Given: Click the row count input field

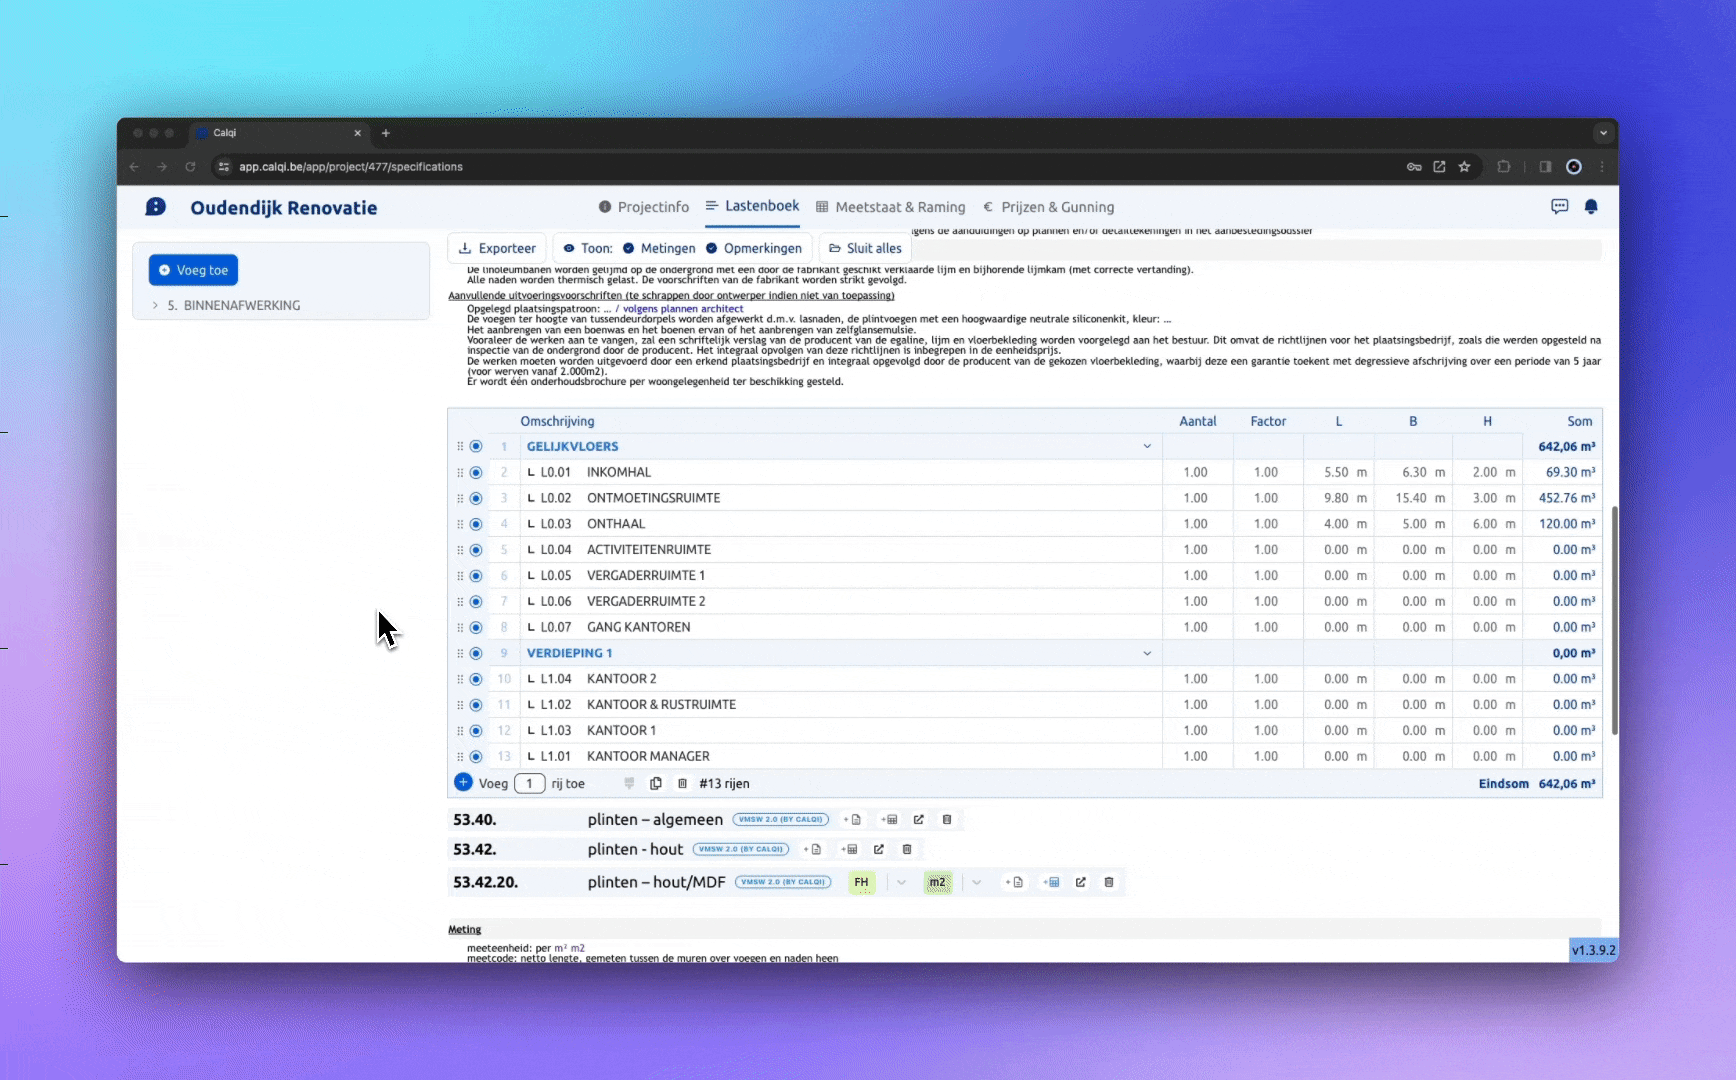Looking at the screenshot, I should 529,784.
